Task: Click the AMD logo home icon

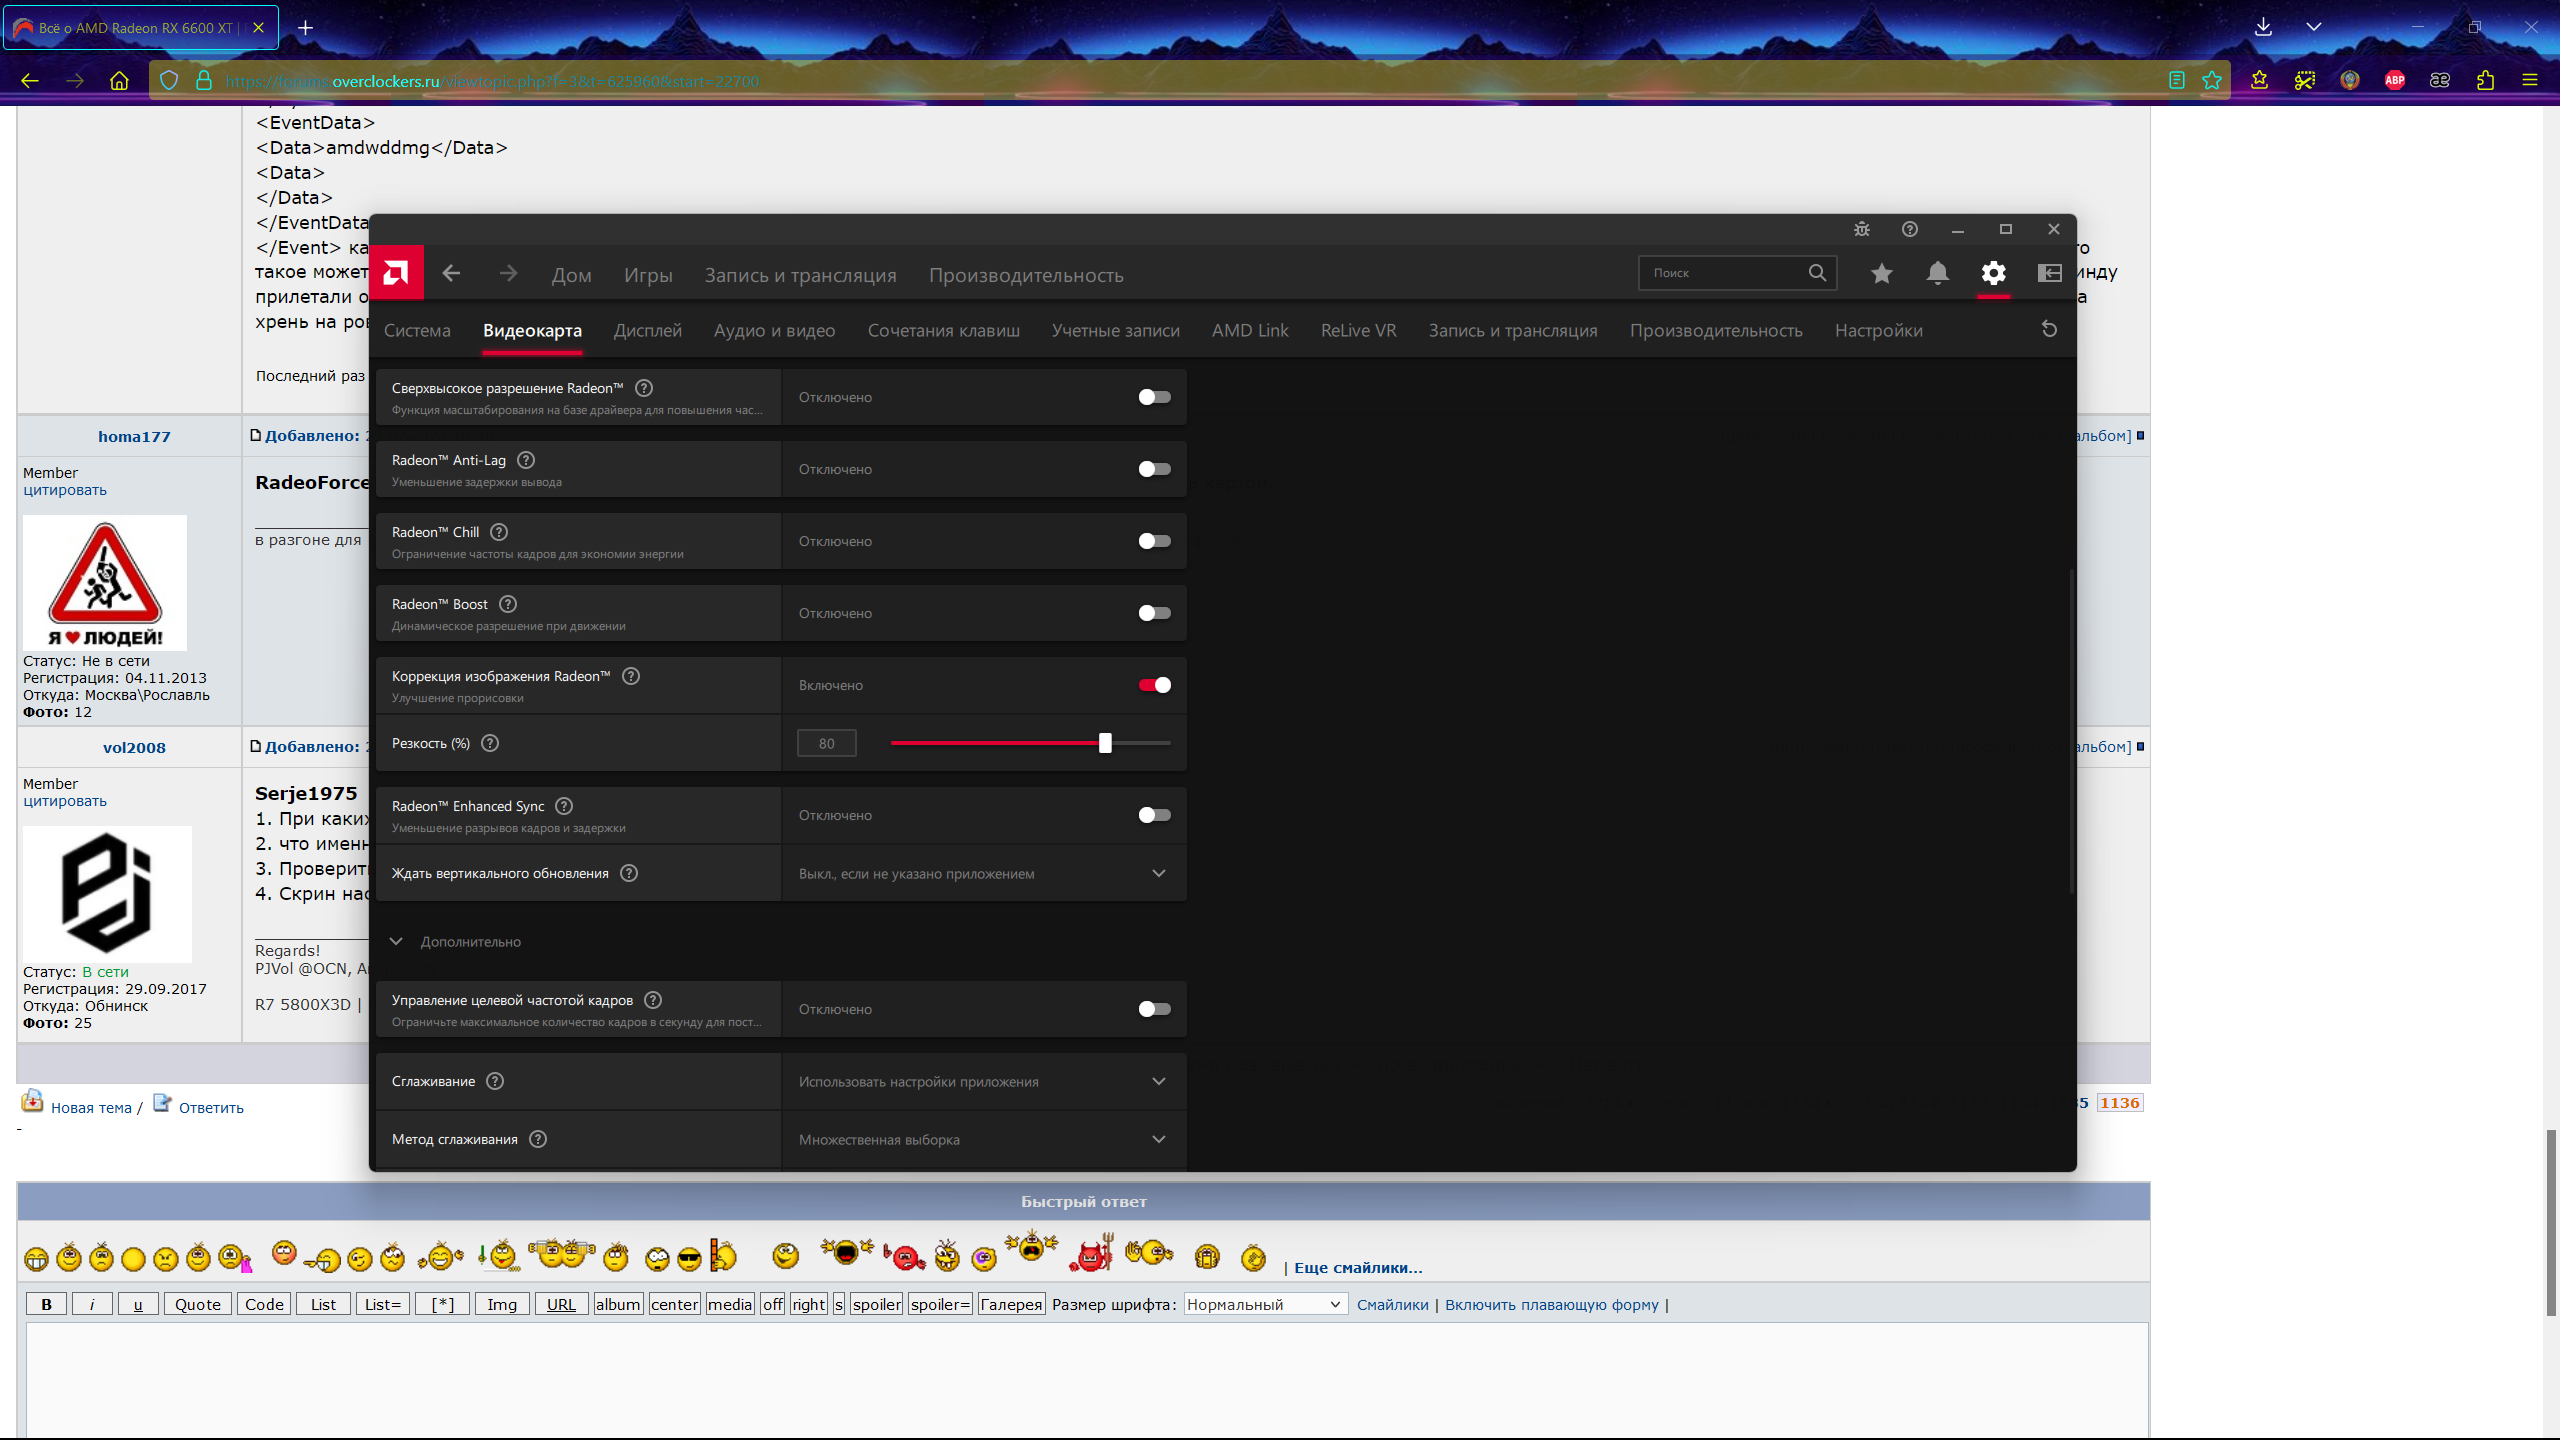Action: [x=396, y=273]
